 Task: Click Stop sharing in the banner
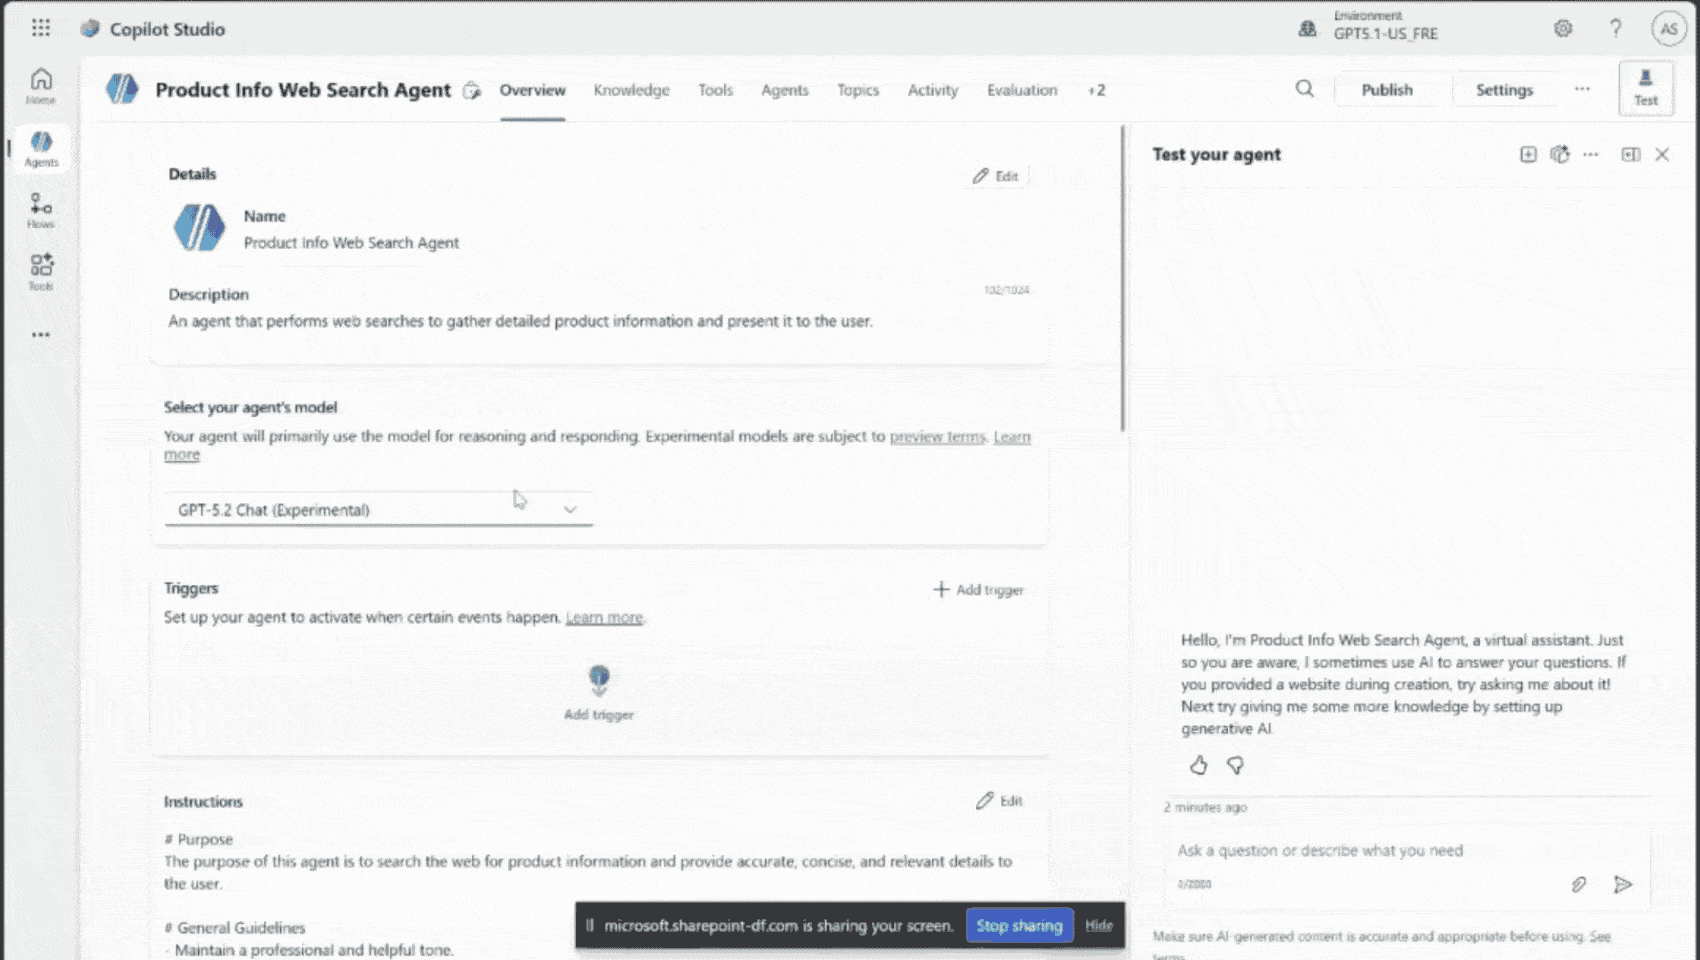1019,925
